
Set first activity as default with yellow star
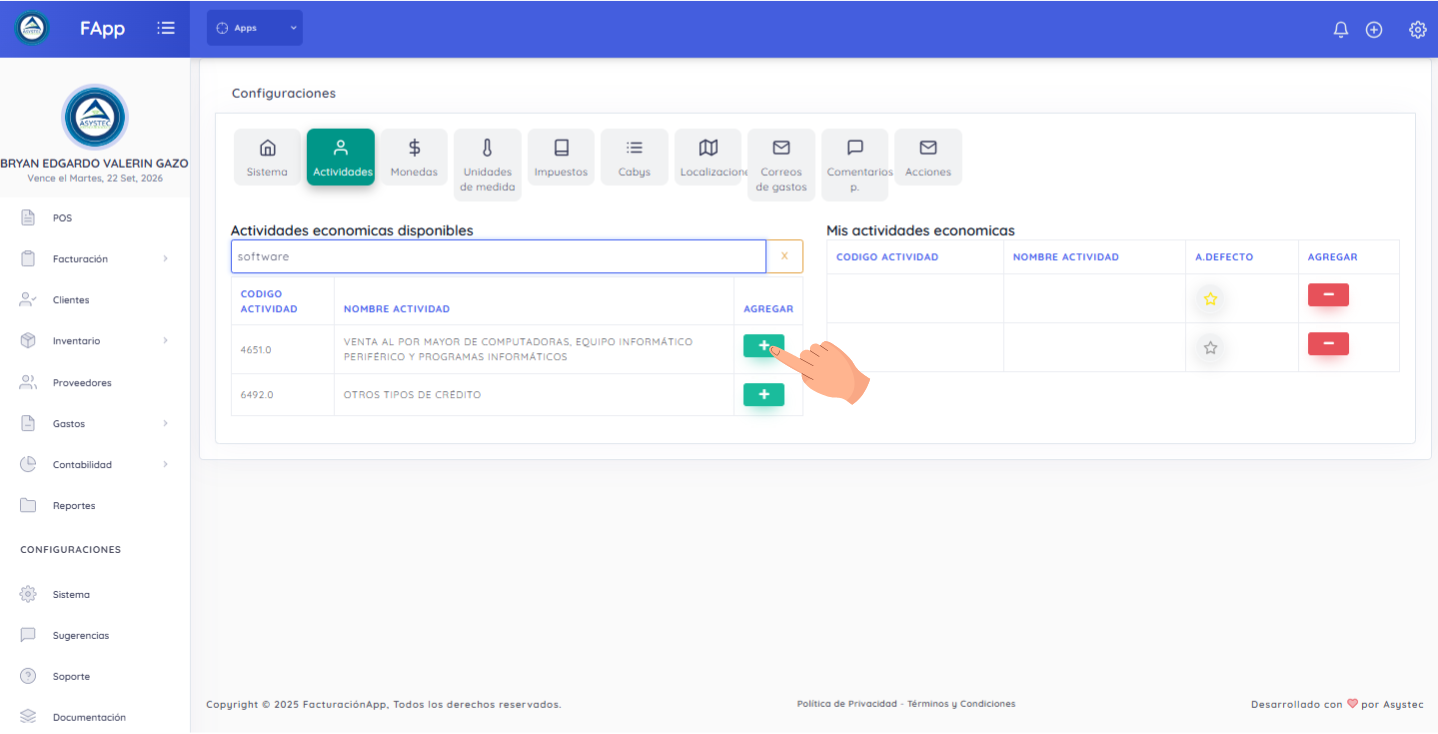click(1210, 298)
